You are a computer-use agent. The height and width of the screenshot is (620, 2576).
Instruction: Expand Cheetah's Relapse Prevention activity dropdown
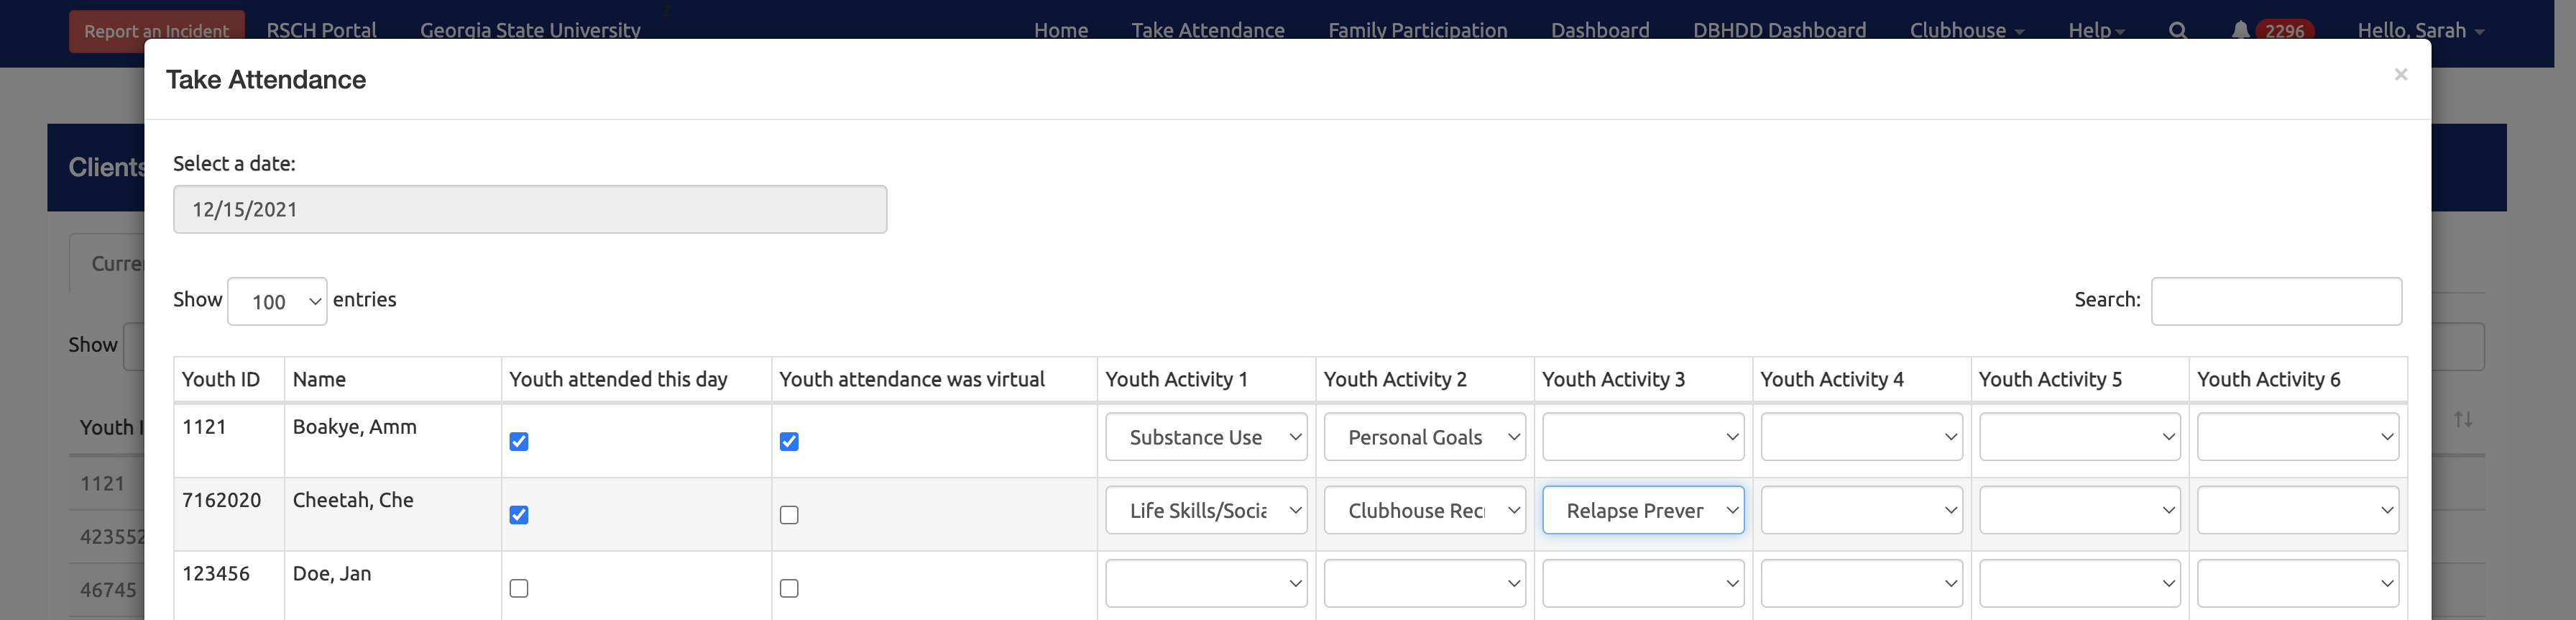point(1643,510)
